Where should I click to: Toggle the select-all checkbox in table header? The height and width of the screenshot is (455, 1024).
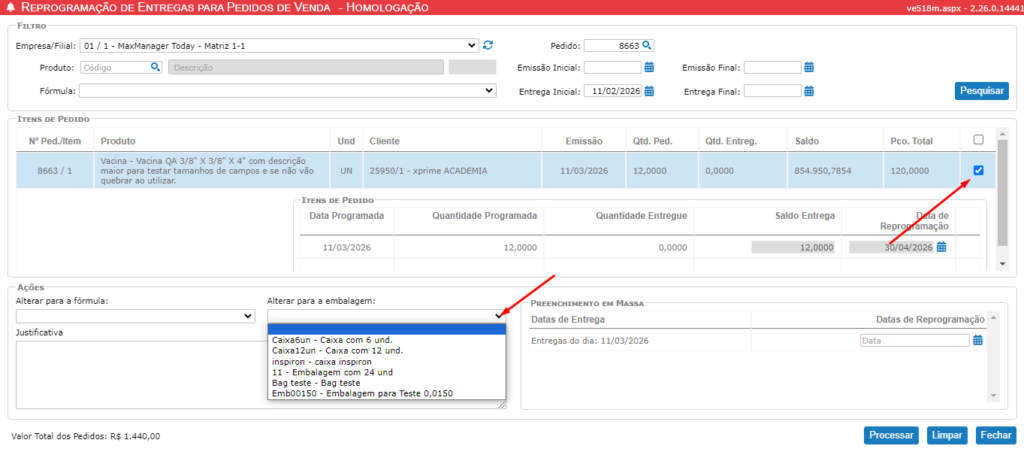[x=978, y=140]
